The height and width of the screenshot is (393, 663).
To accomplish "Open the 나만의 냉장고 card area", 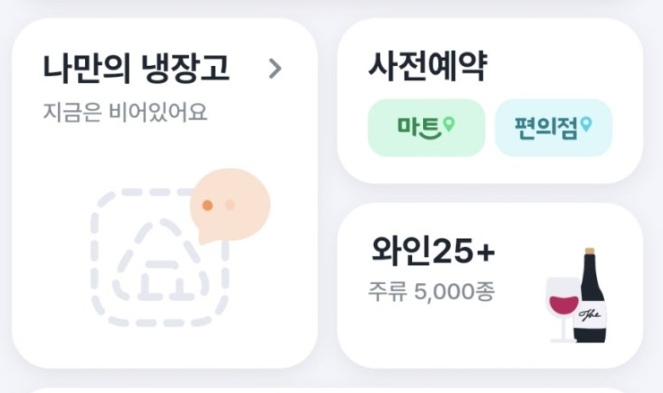I will click(x=164, y=193).
